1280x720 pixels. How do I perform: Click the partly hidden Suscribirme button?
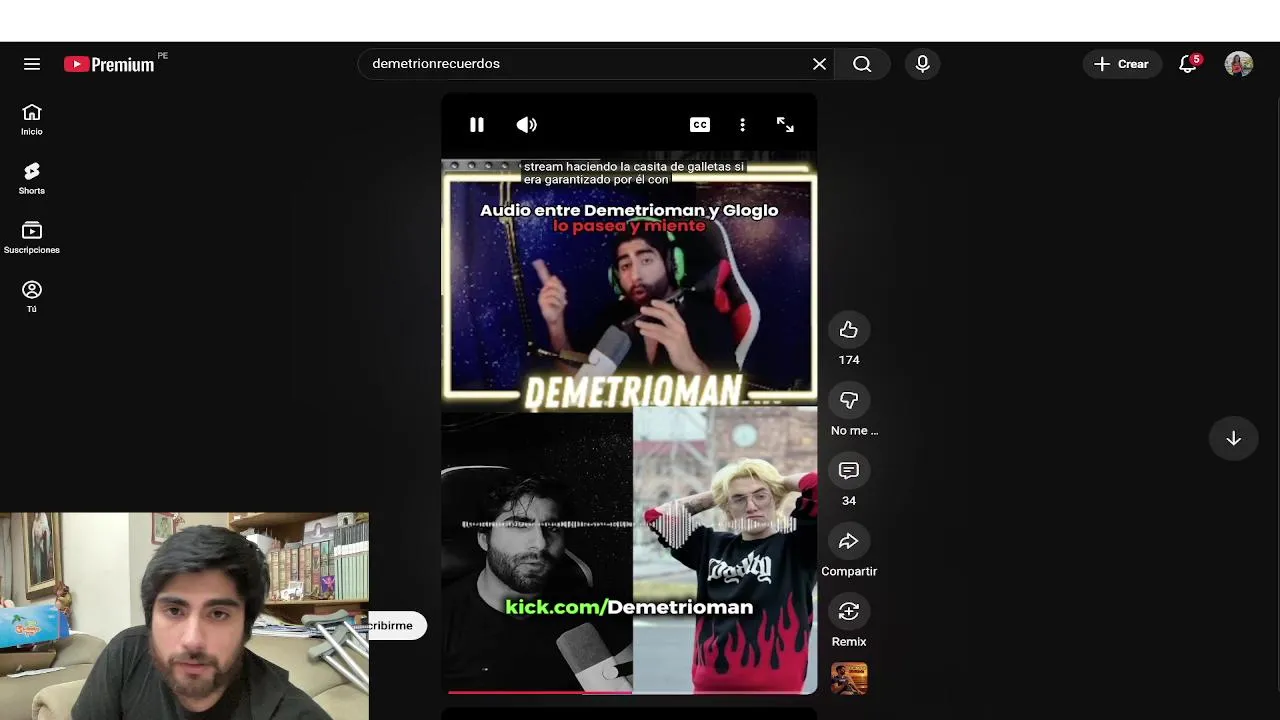pyautogui.click(x=398, y=625)
